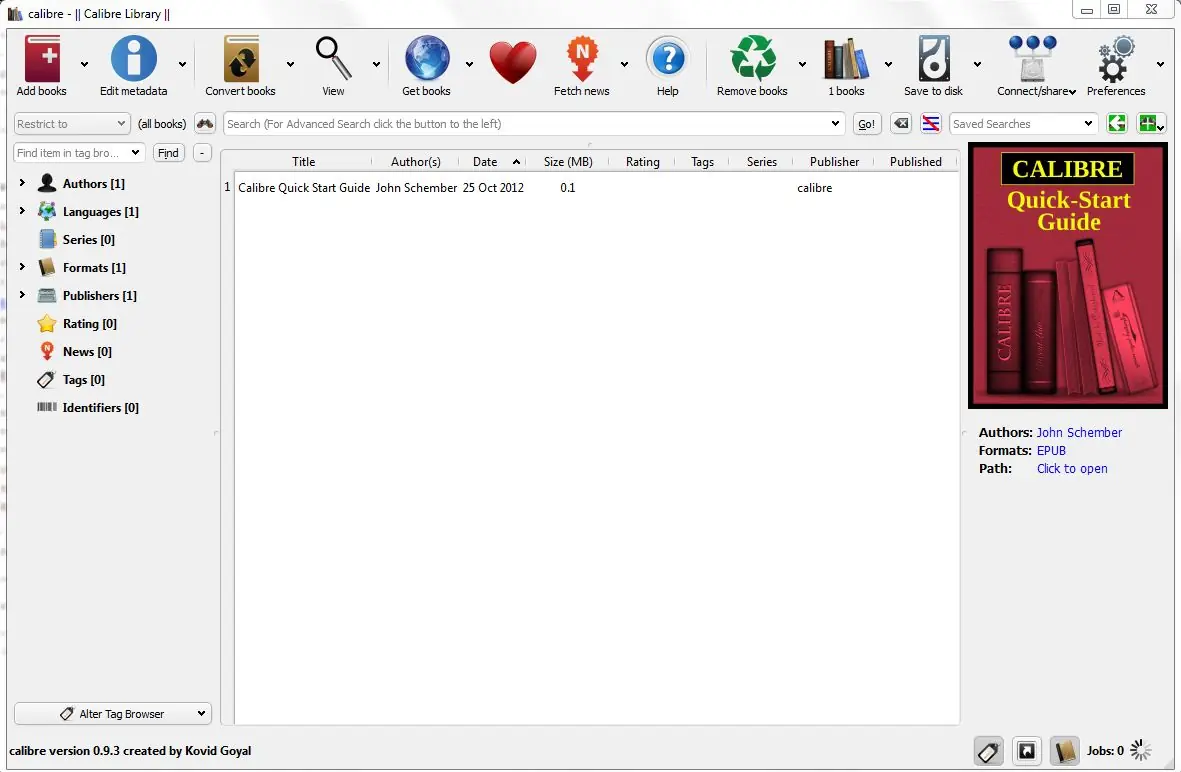Click the red heart donate icon
The height and width of the screenshot is (772, 1181).
point(512,62)
